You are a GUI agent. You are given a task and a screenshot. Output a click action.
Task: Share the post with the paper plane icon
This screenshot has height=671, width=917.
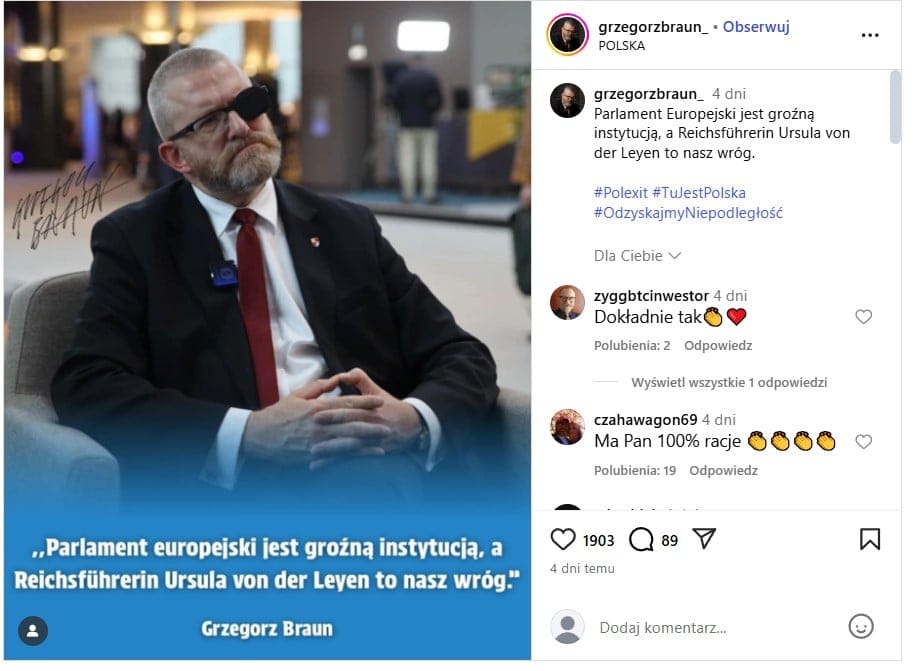(704, 538)
